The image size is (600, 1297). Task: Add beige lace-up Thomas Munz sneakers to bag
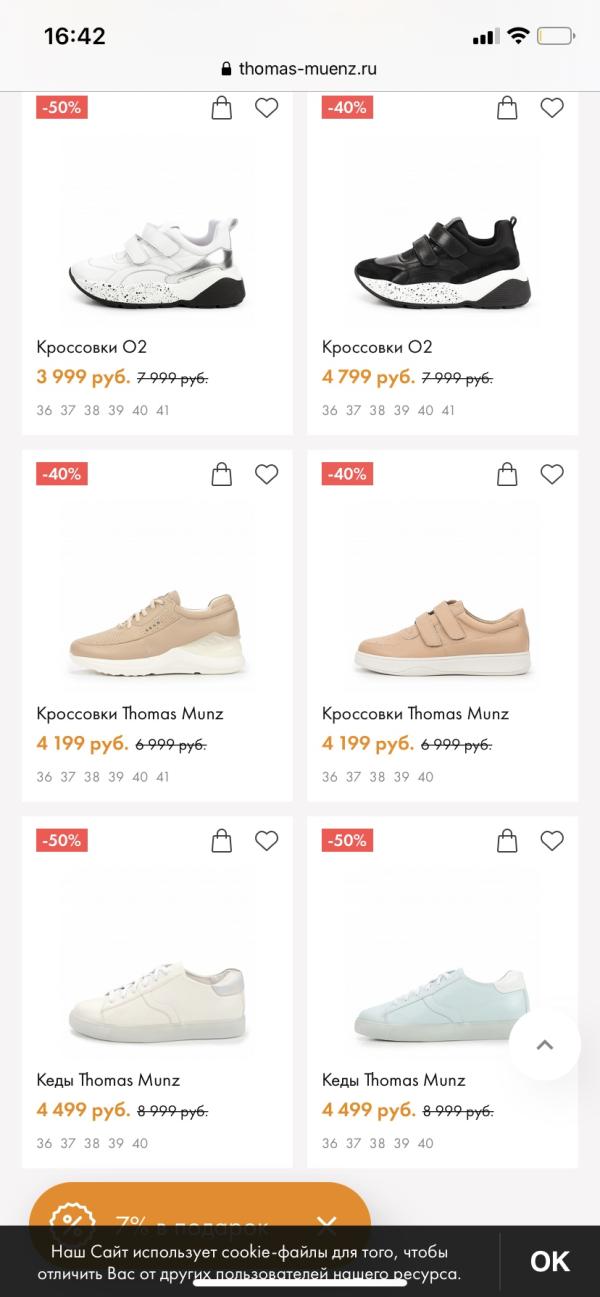(x=222, y=474)
